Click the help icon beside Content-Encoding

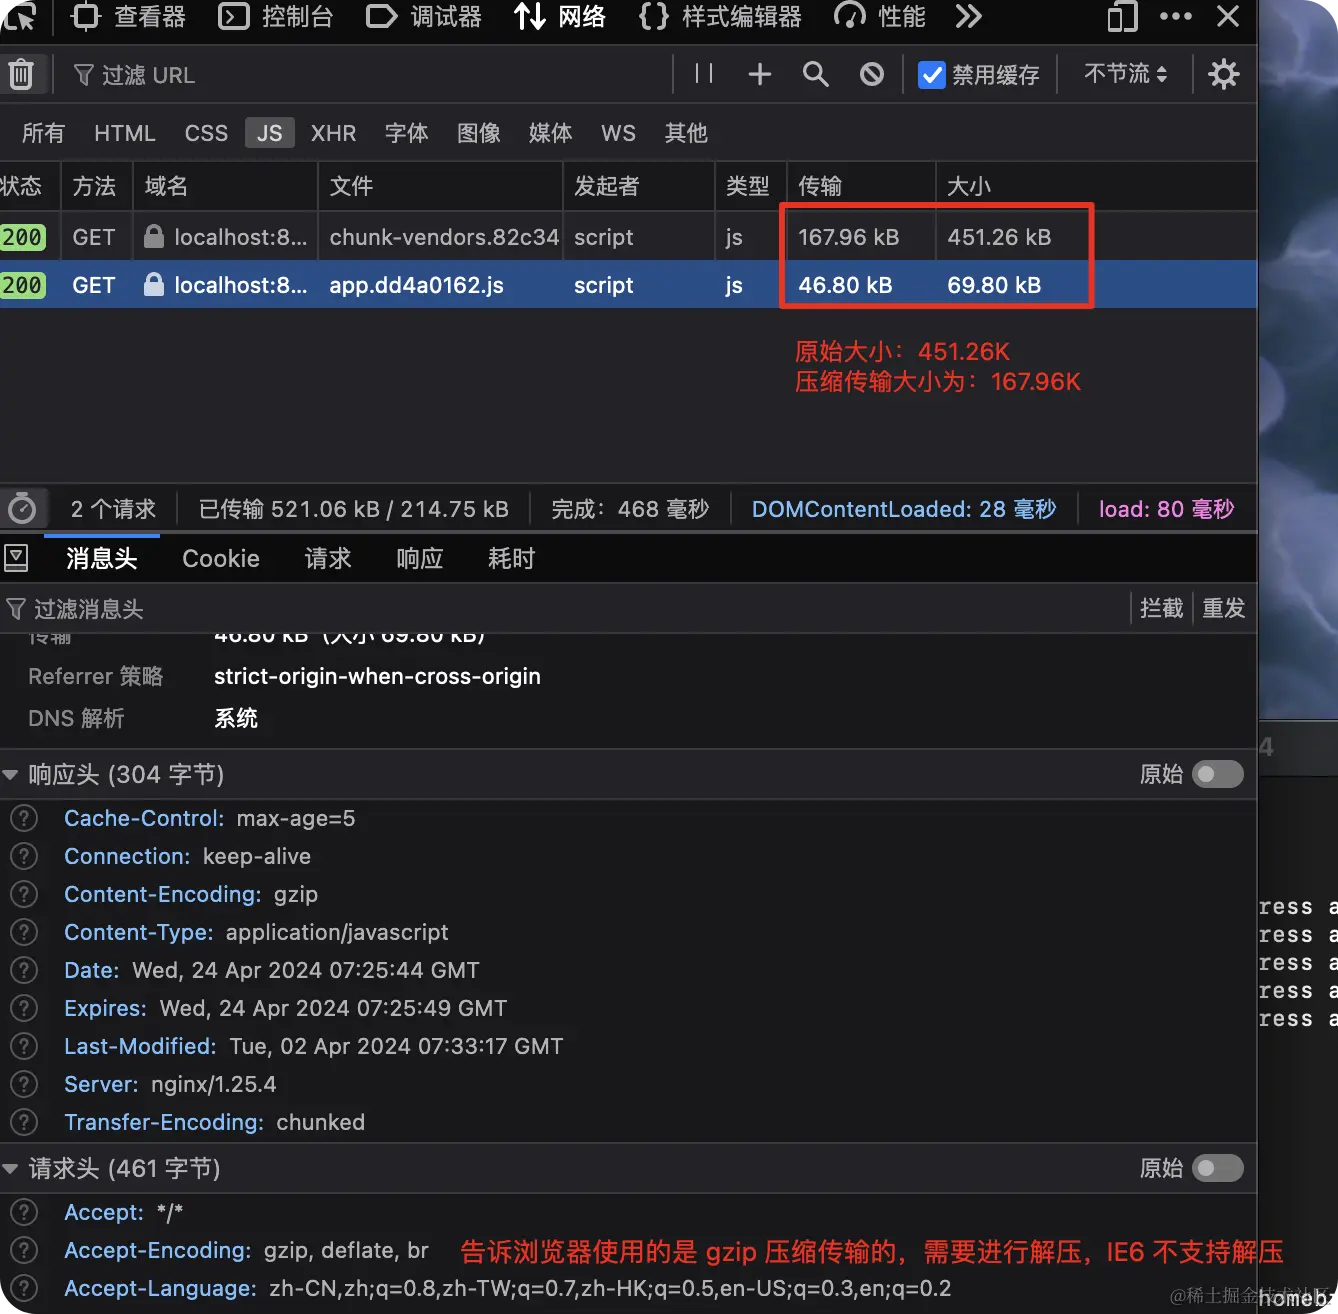point(23,894)
